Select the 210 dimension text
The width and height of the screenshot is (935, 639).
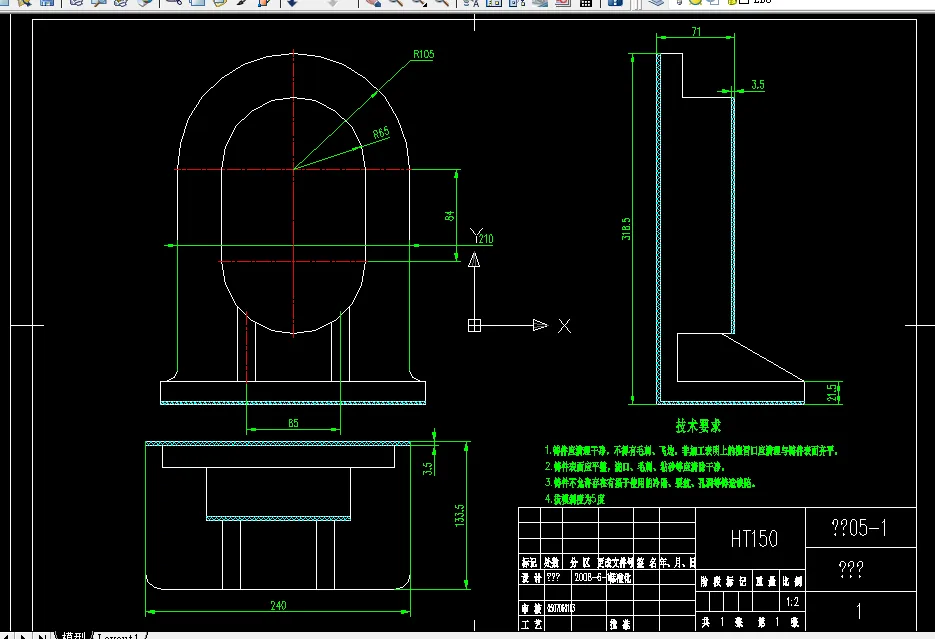coord(486,239)
